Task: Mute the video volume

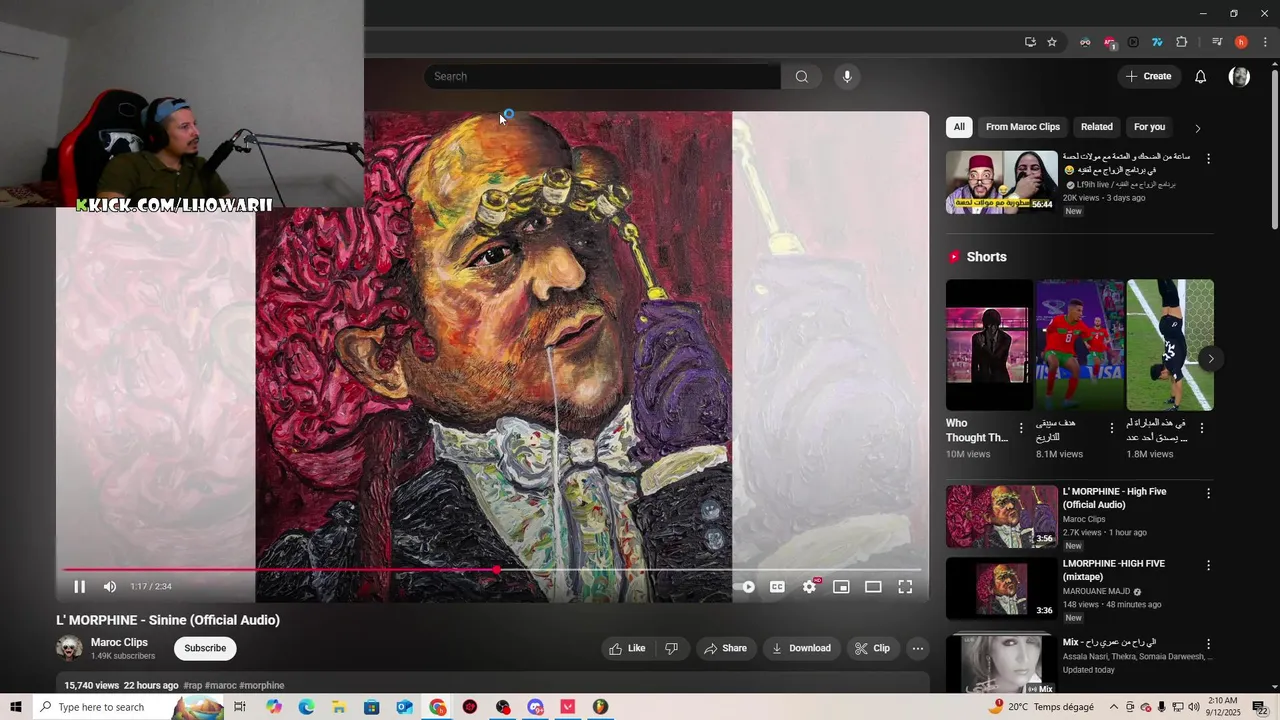Action: [110, 587]
